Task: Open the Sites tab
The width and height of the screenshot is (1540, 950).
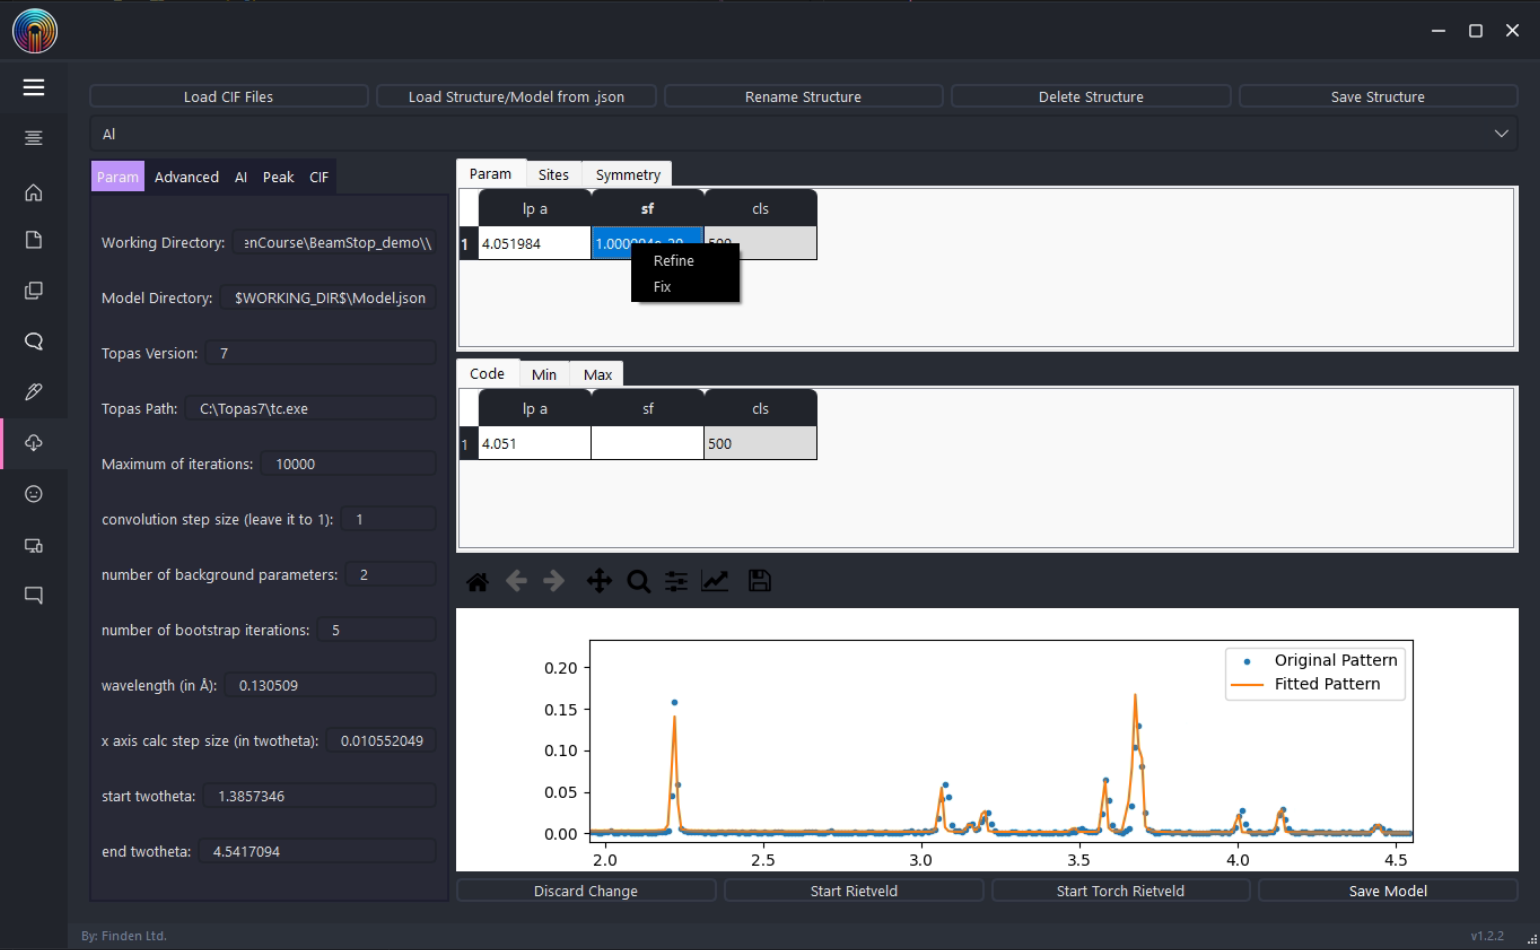Action: coord(553,174)
